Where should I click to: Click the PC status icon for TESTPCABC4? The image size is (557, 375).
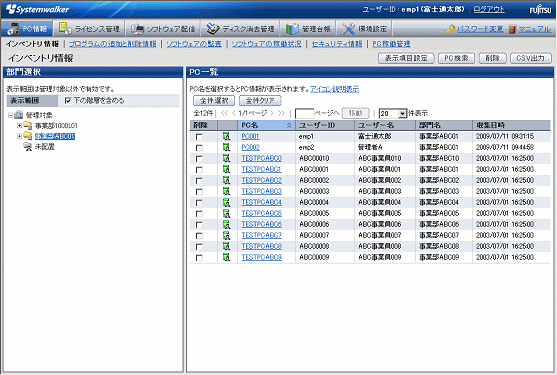pyautogui.click(x=226, y=202)
